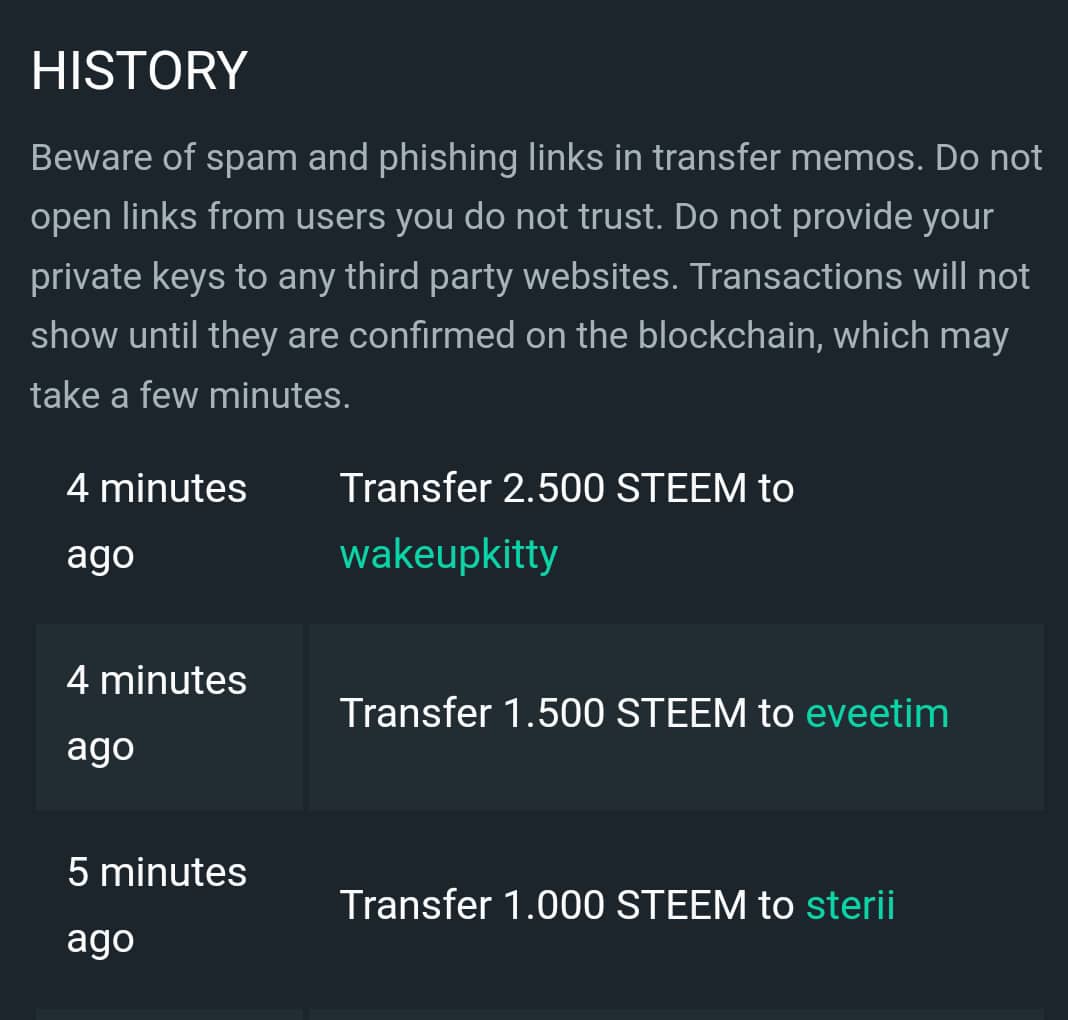Click the 5 minutes ago timestamp

click(156, 905)
